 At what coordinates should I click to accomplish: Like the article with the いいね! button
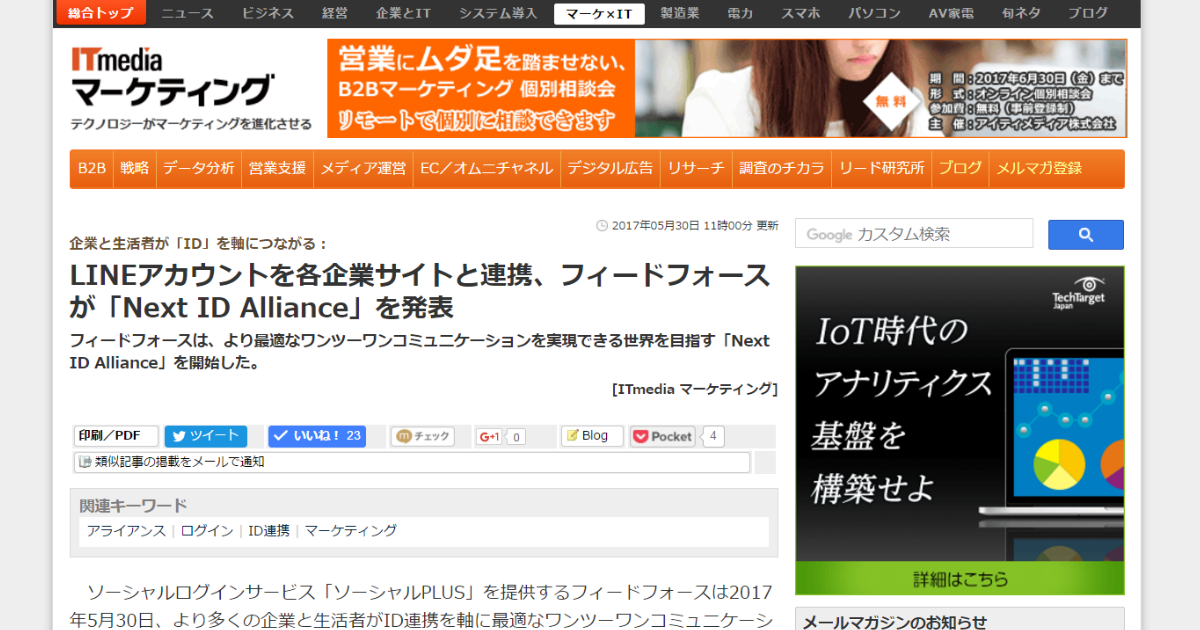pyautogui.click(x=317, y=436)
